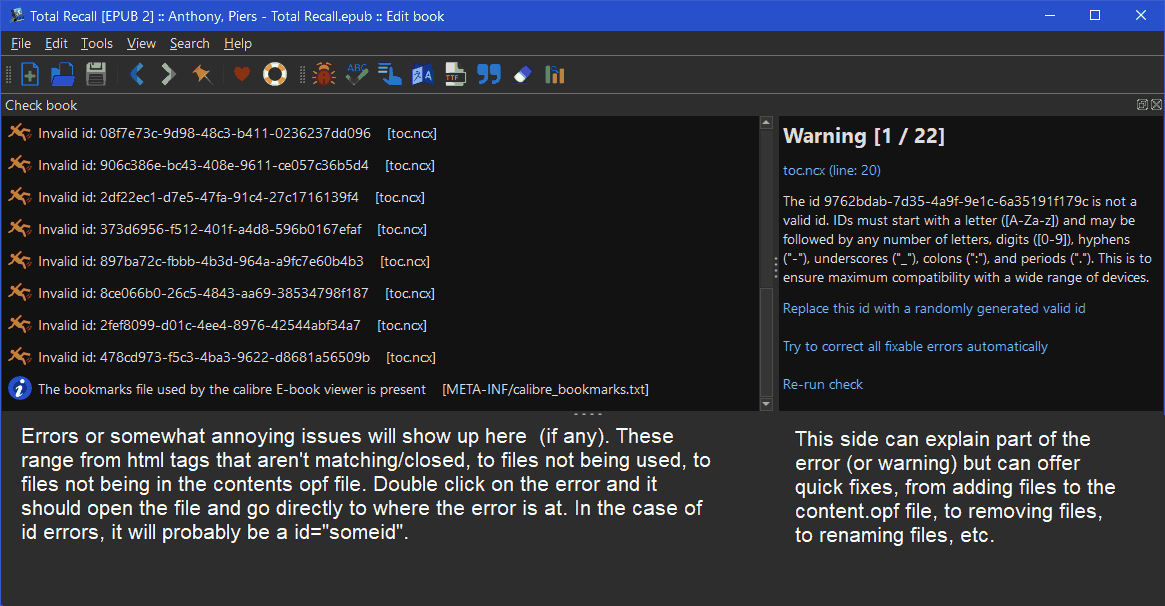This screenshot has width=1165, height=606.
Task: Select warning 'Invalid id: 2fef8099-d01c-4ee4-8976-42544abf34a7'
Action: (379, 325)
